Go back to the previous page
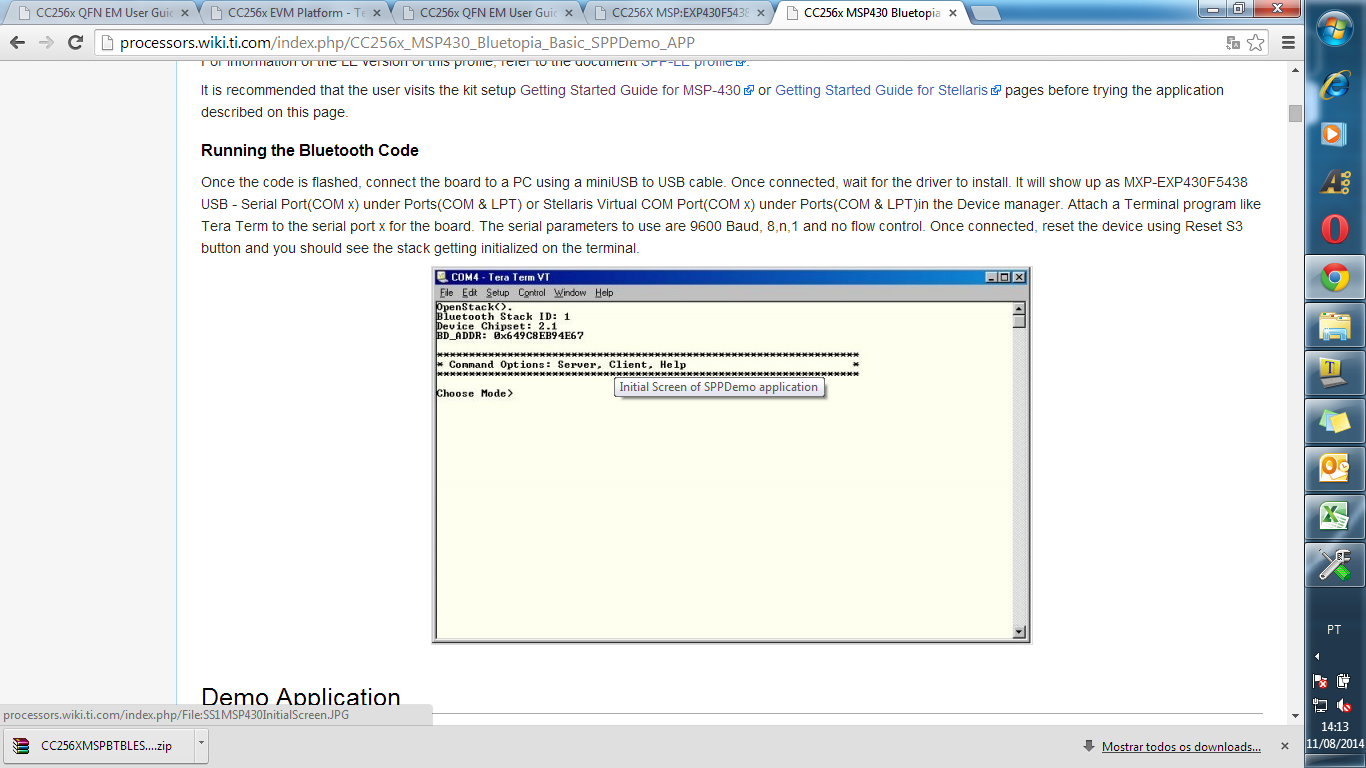The height and width of the screenshot is (768, 1366). coord(18,43)
